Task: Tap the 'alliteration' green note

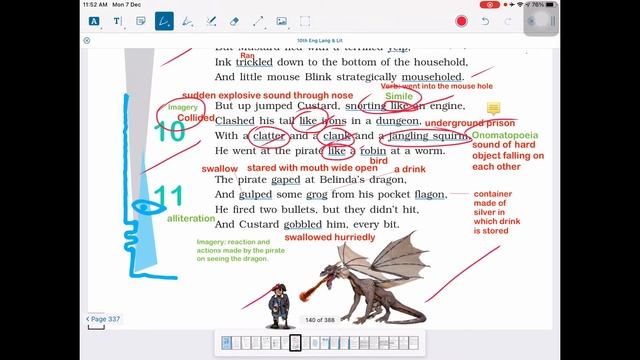Action: [x=191, y=218]
